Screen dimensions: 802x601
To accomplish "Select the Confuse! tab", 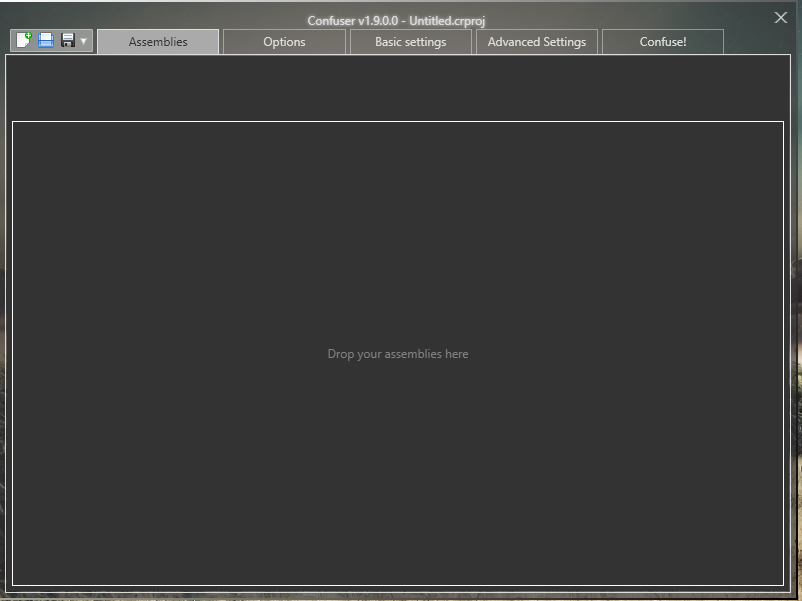I will pos(663,41).
